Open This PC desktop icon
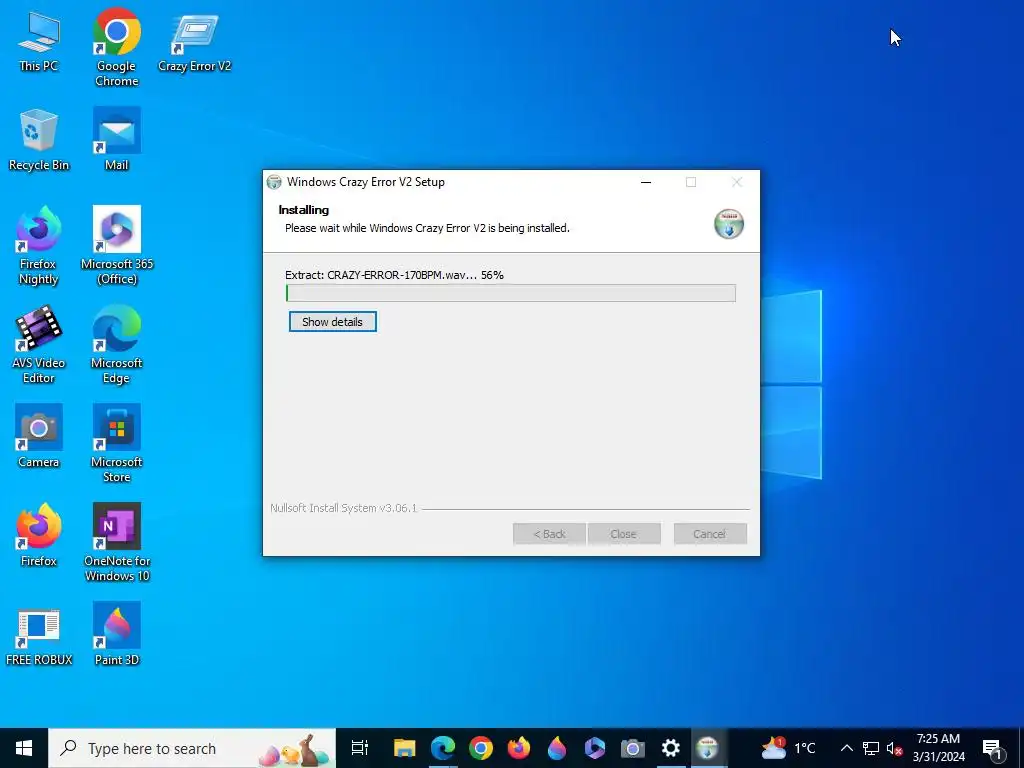The image size is (1024, 768). click(39, 42)
